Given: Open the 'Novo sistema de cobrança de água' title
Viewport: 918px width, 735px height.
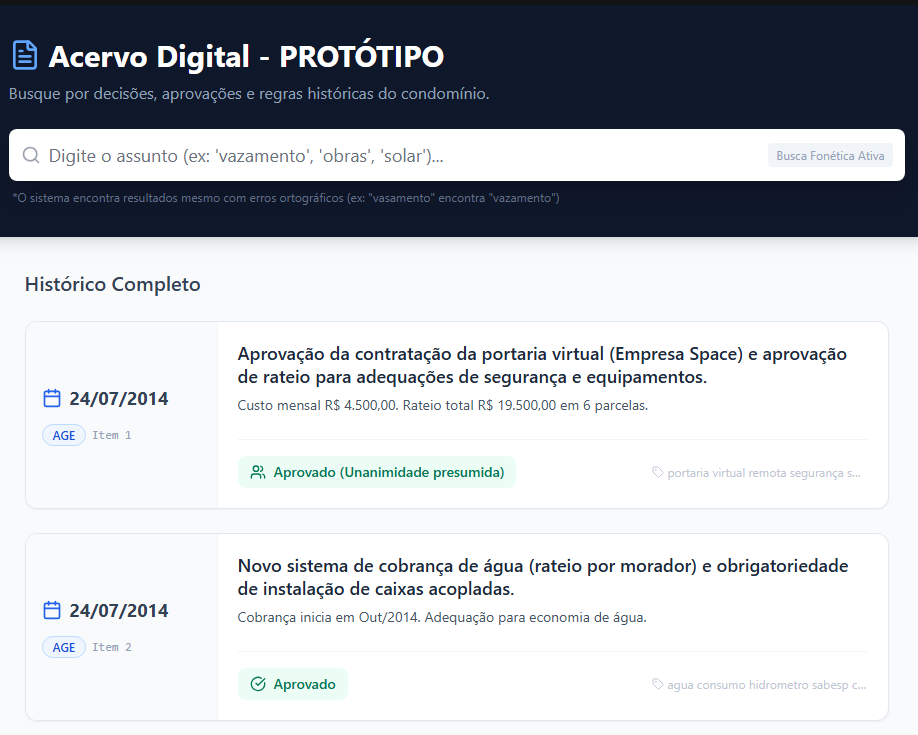Looking at the screenshot, I should click(x=542, y=578).
